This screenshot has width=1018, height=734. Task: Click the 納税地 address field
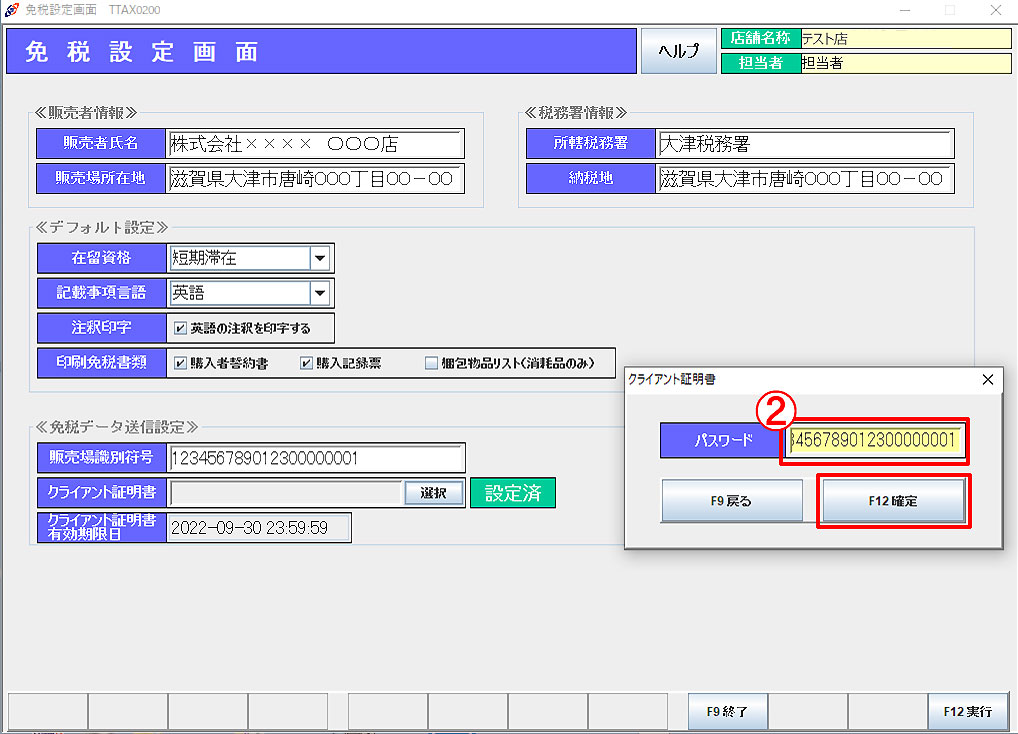pos(805,178)
